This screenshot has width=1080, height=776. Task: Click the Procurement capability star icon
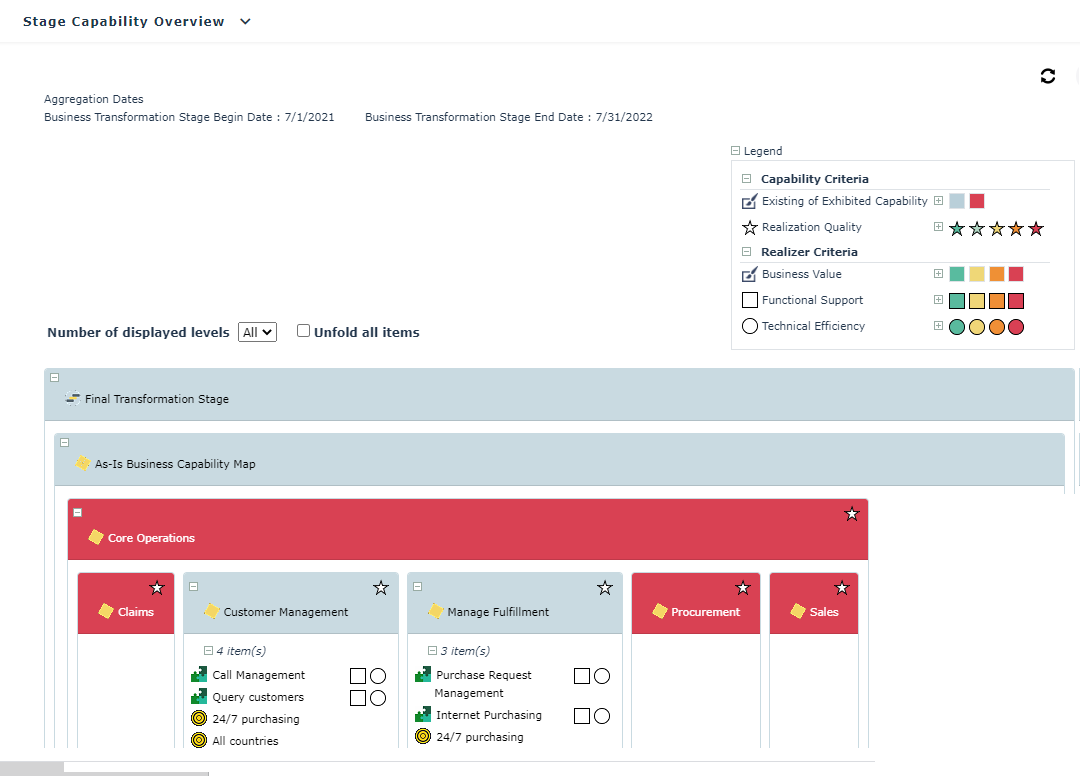(742, 588)
